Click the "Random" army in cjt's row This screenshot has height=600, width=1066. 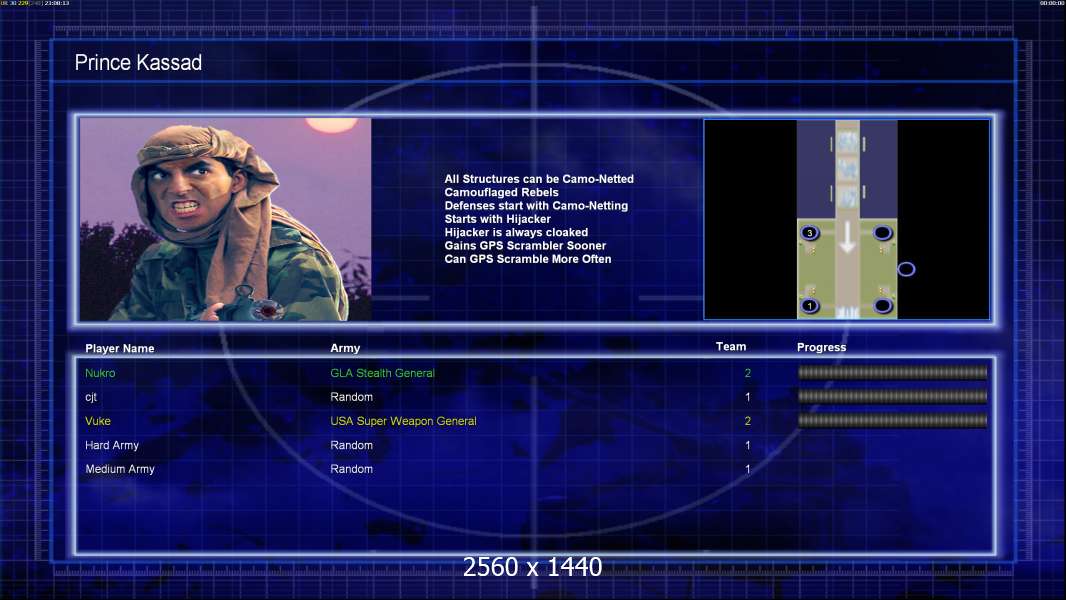point(351,397)
